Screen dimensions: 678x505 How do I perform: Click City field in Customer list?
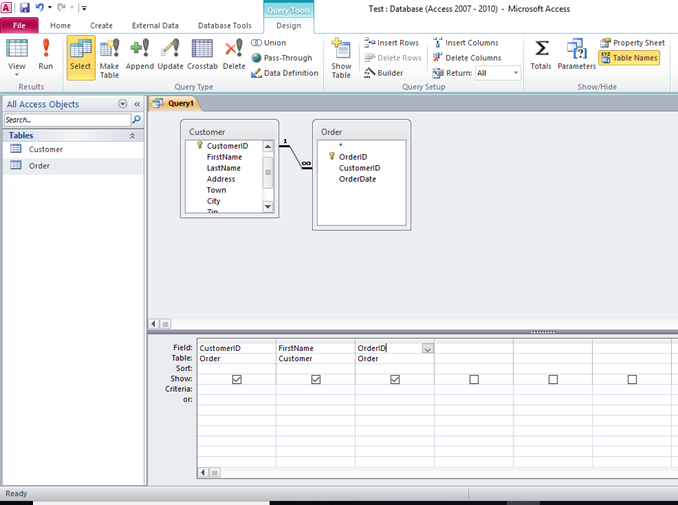pos(213,201)
